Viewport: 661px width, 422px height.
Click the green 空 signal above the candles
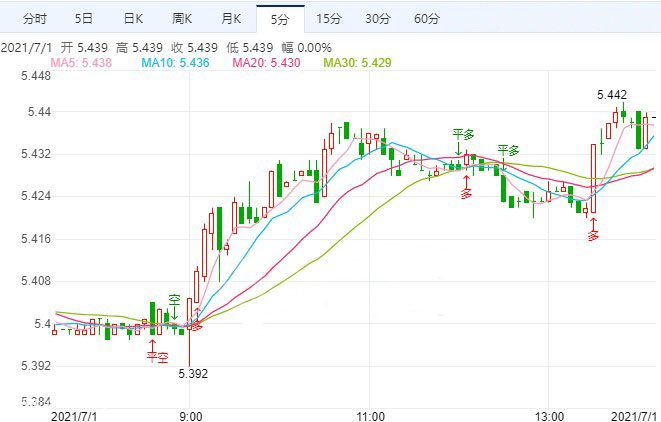(174, 299)
